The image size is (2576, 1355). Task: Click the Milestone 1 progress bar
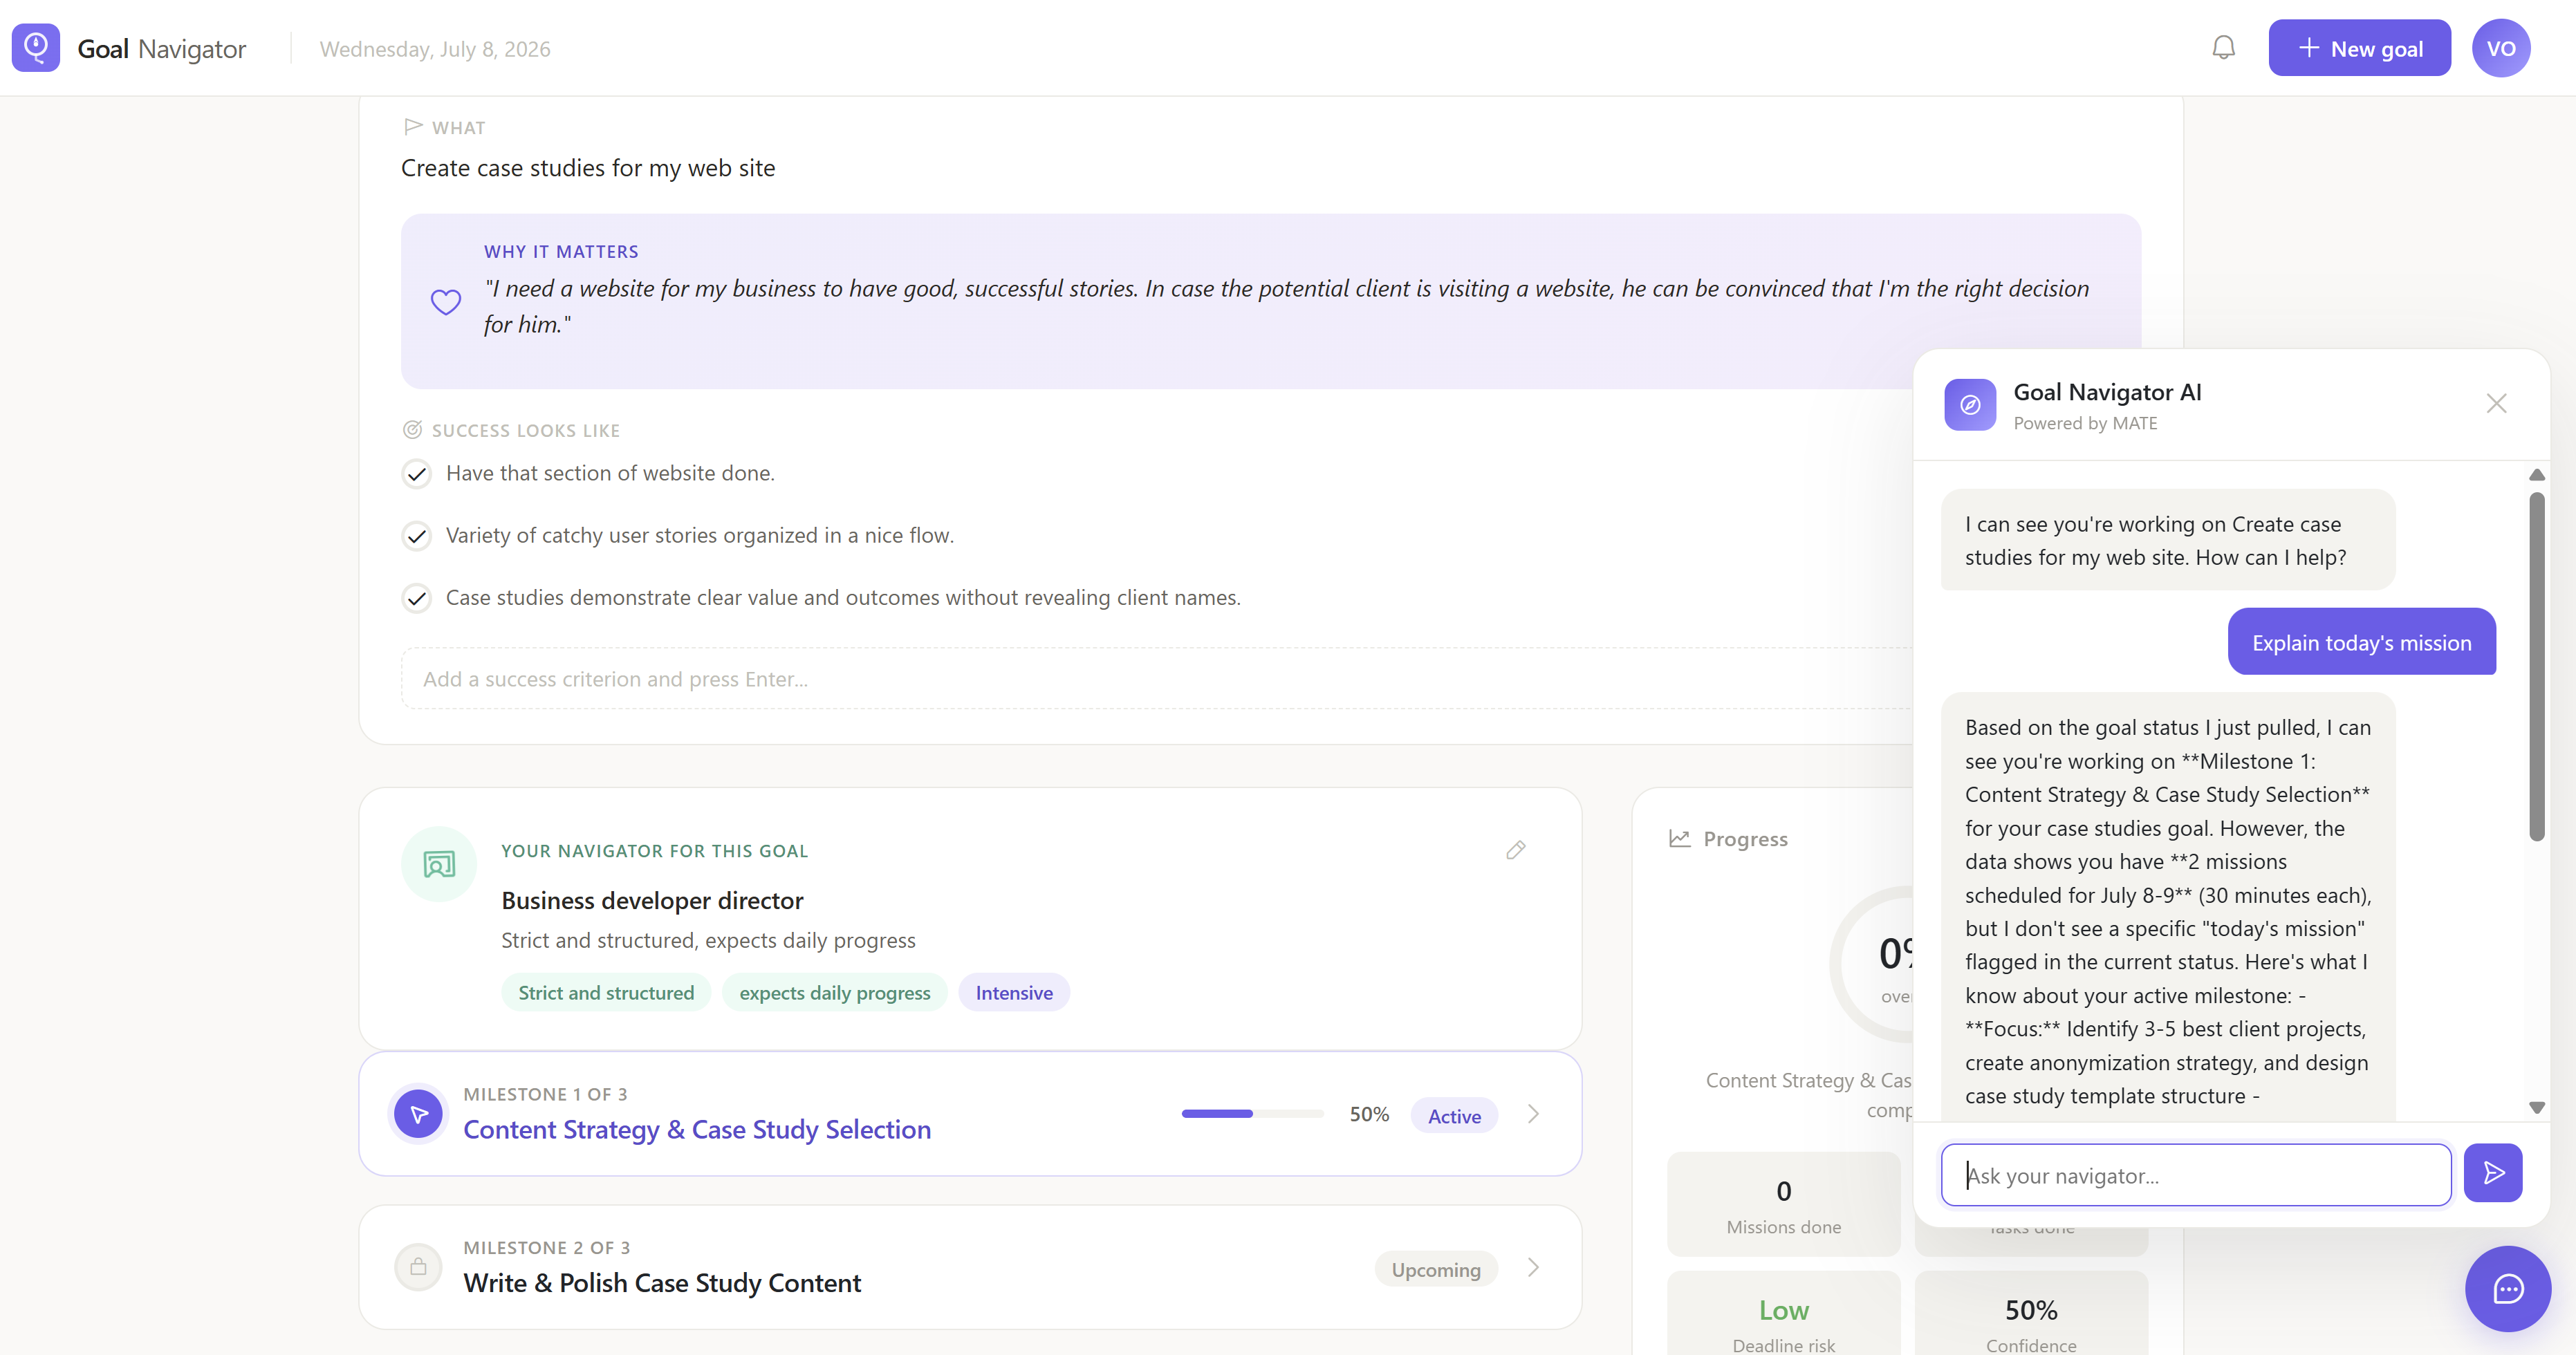tap(1252, 1114)
